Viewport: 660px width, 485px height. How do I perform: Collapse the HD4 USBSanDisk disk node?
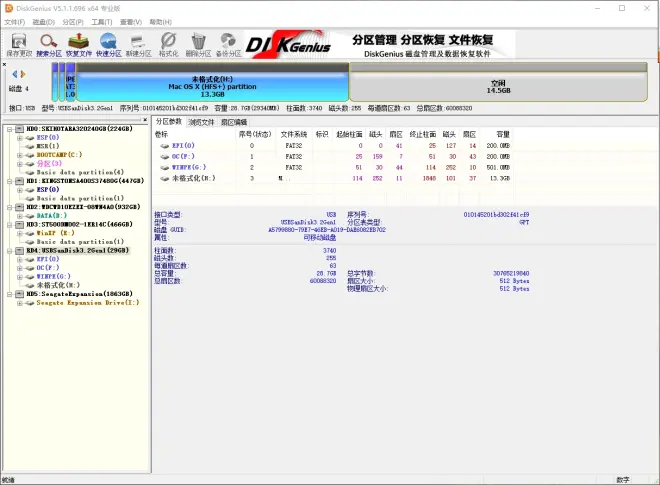click(9, 250)
